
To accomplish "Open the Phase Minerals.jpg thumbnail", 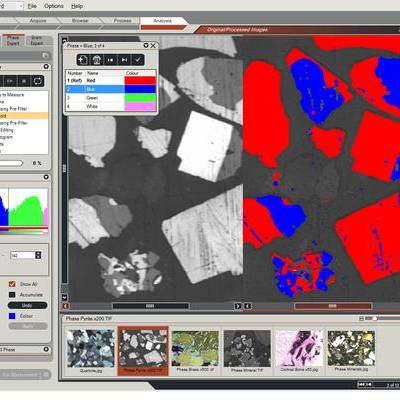I will 351,351.
